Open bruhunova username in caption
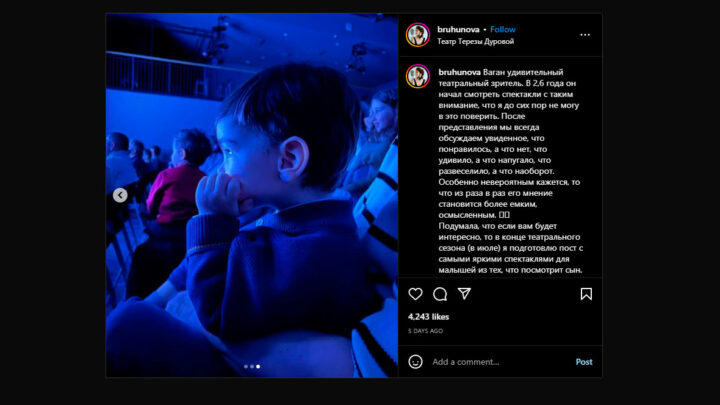Screen dimensions: 720x405 point(459,72)
